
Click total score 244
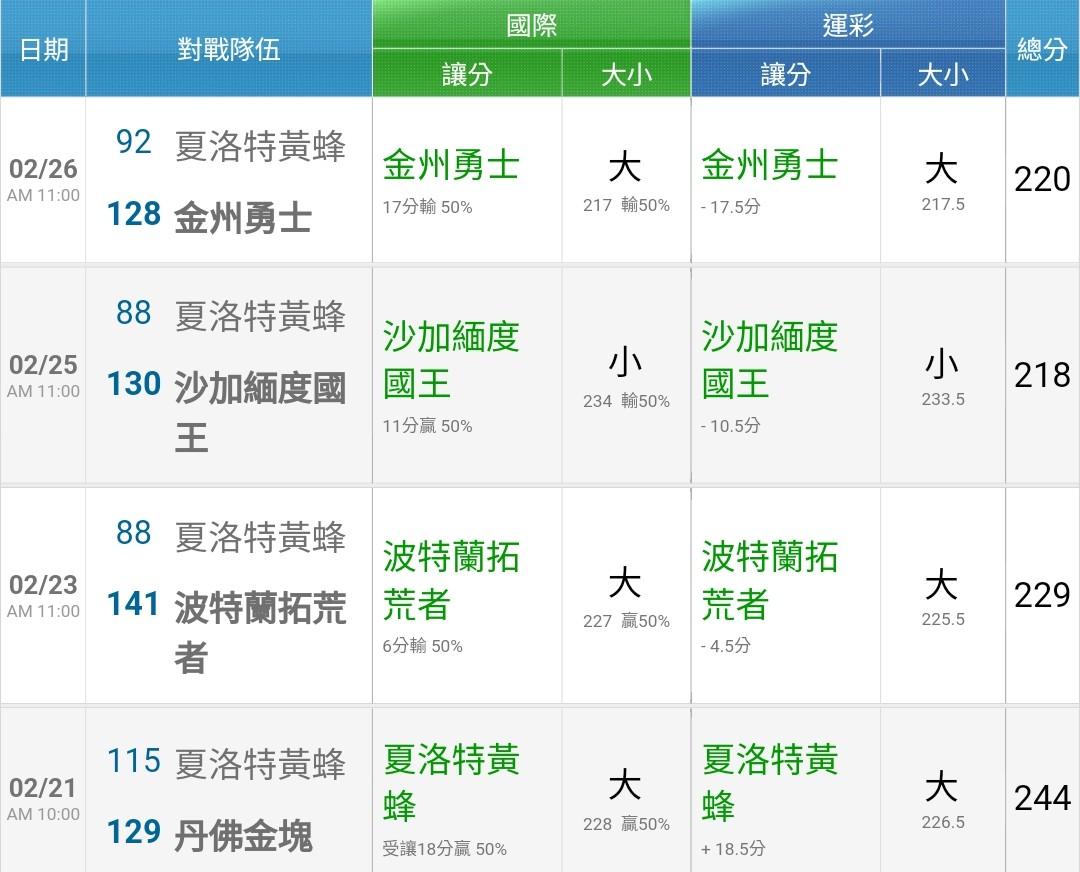tap(1042, 798)
